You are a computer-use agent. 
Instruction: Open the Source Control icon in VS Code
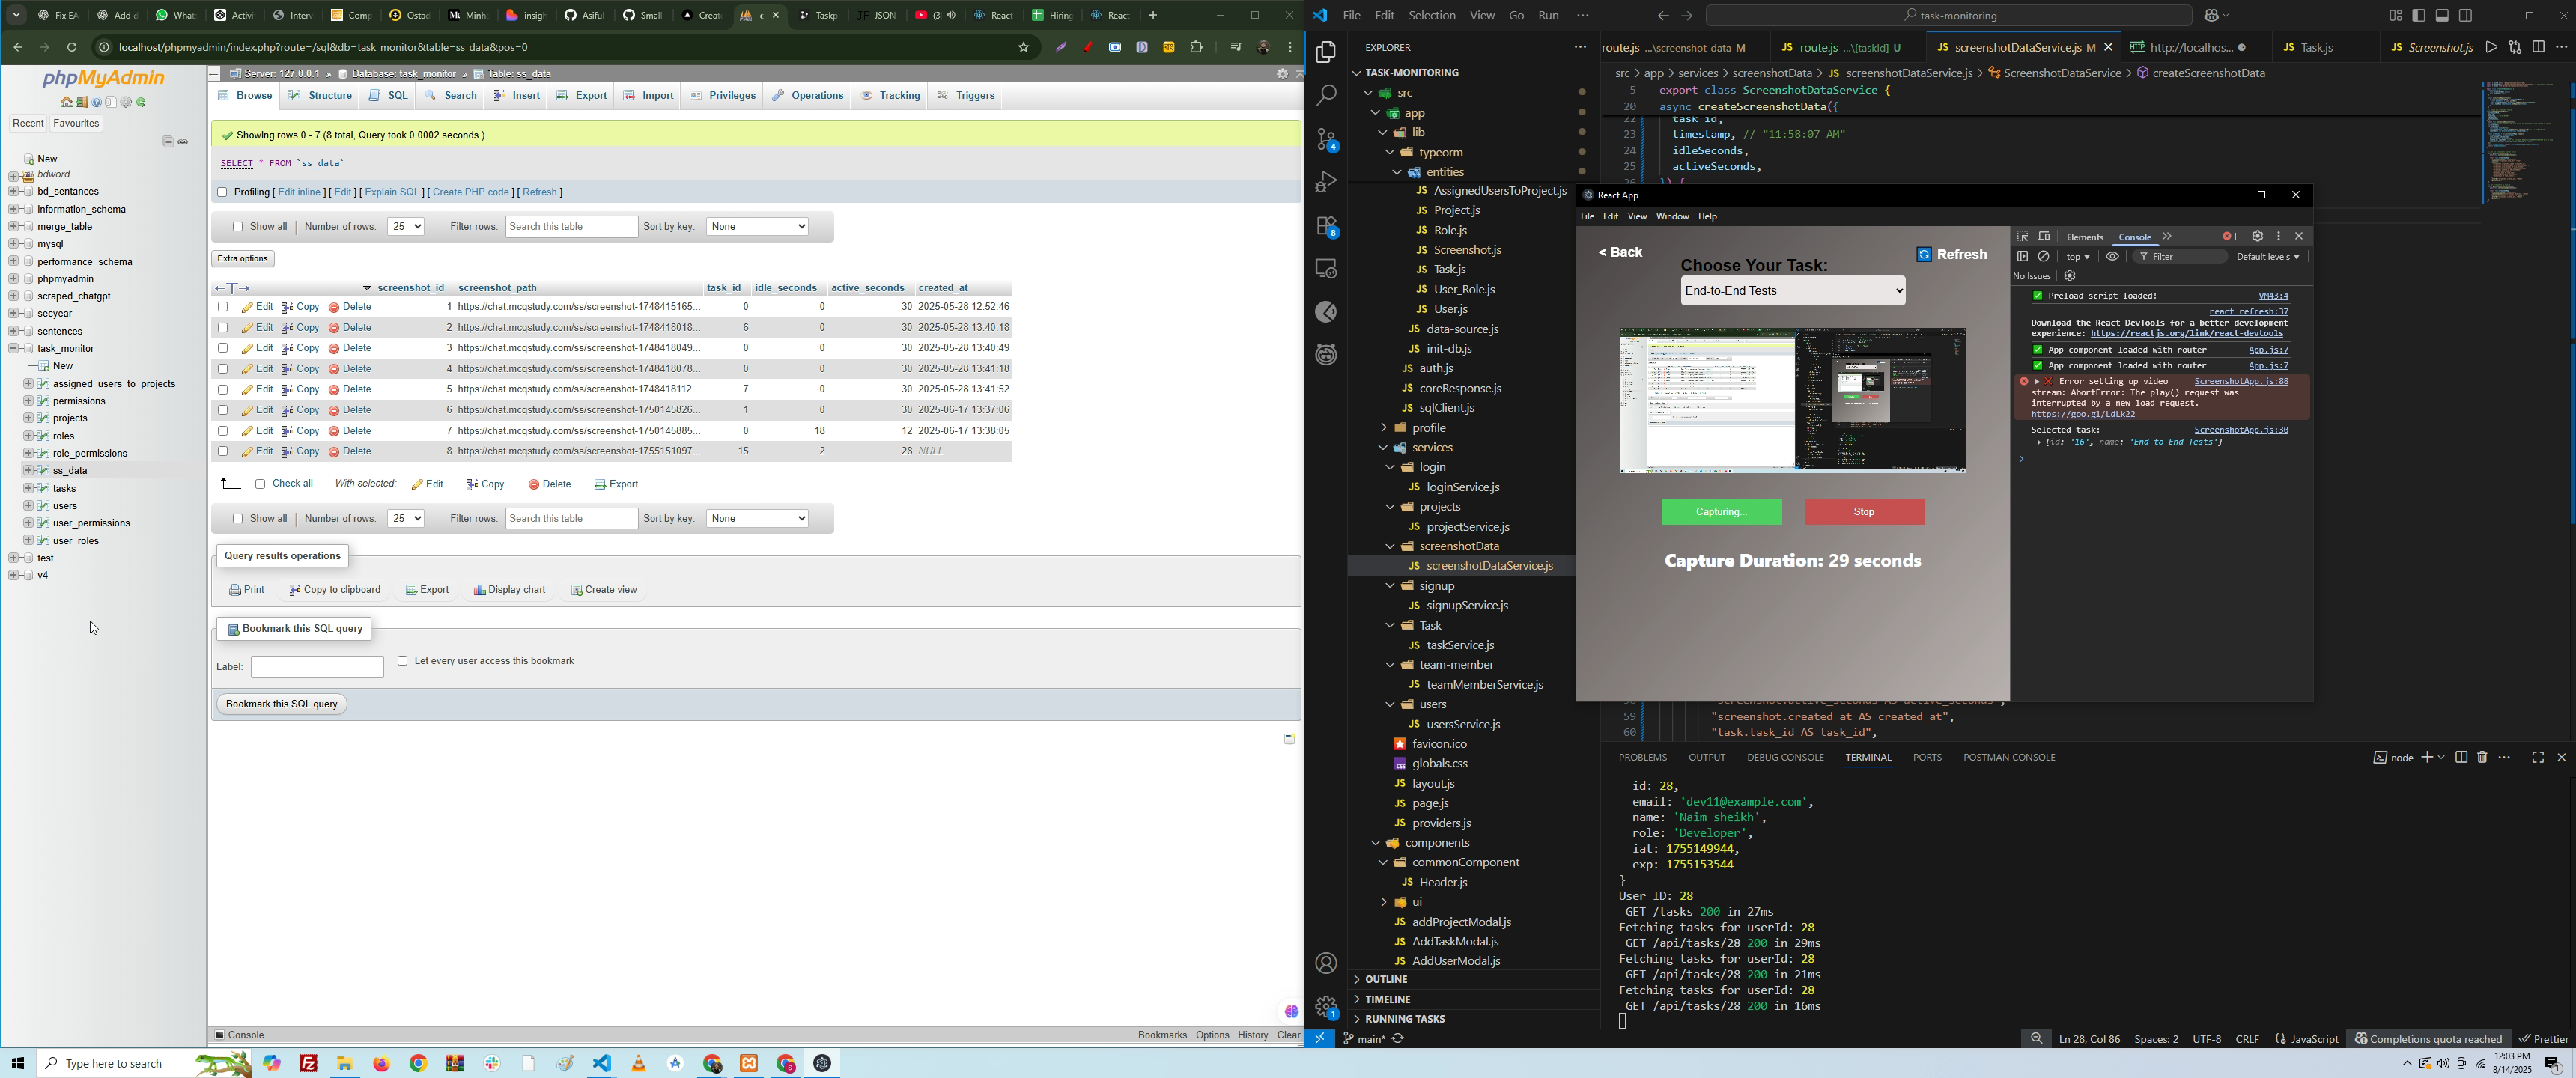(1326, 140)
